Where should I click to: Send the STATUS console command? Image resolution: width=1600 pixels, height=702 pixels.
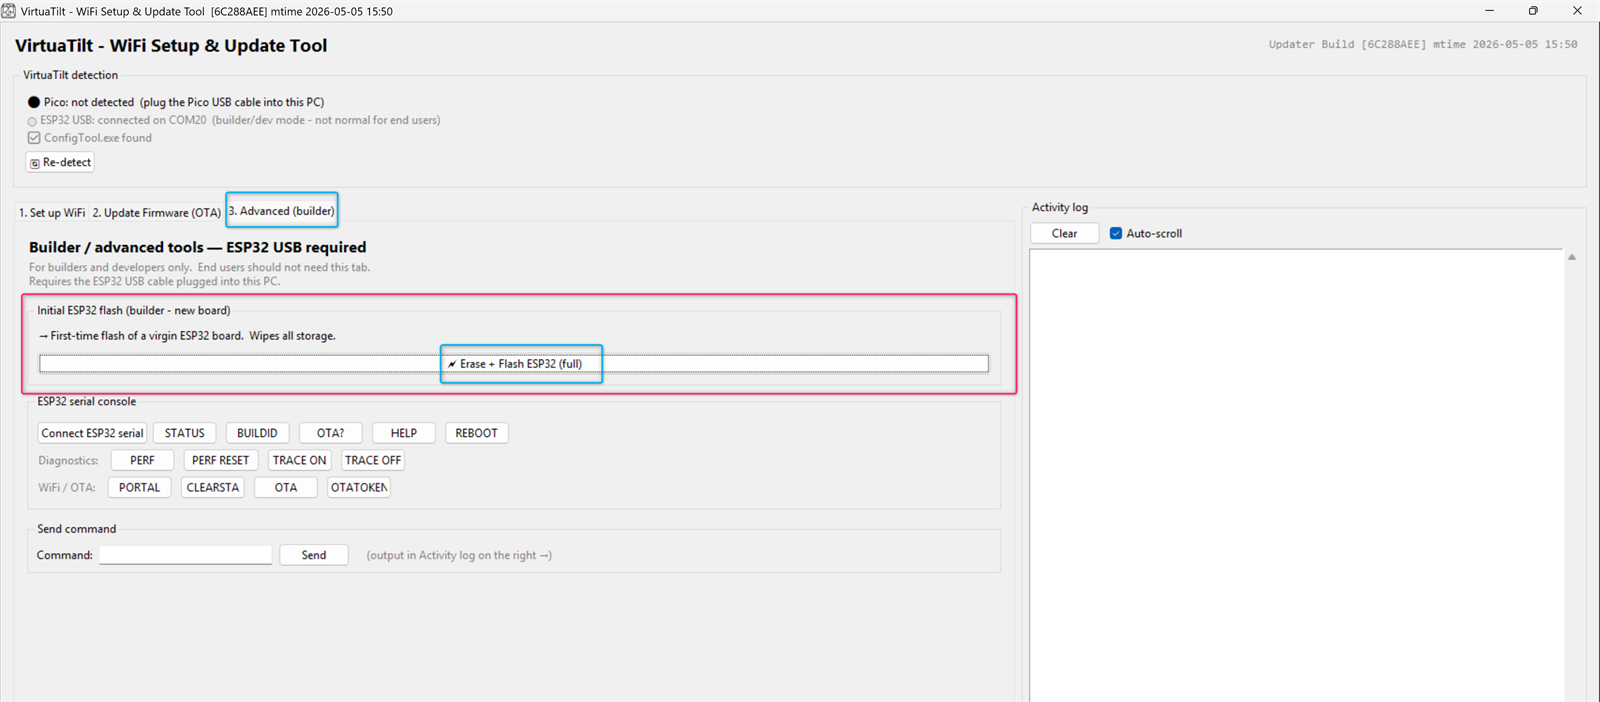click(x=185, y=433)
